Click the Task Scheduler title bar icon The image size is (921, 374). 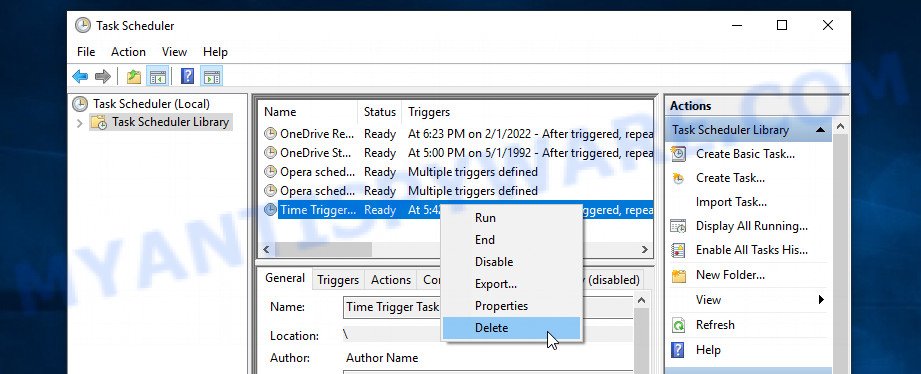pos(83,25)
